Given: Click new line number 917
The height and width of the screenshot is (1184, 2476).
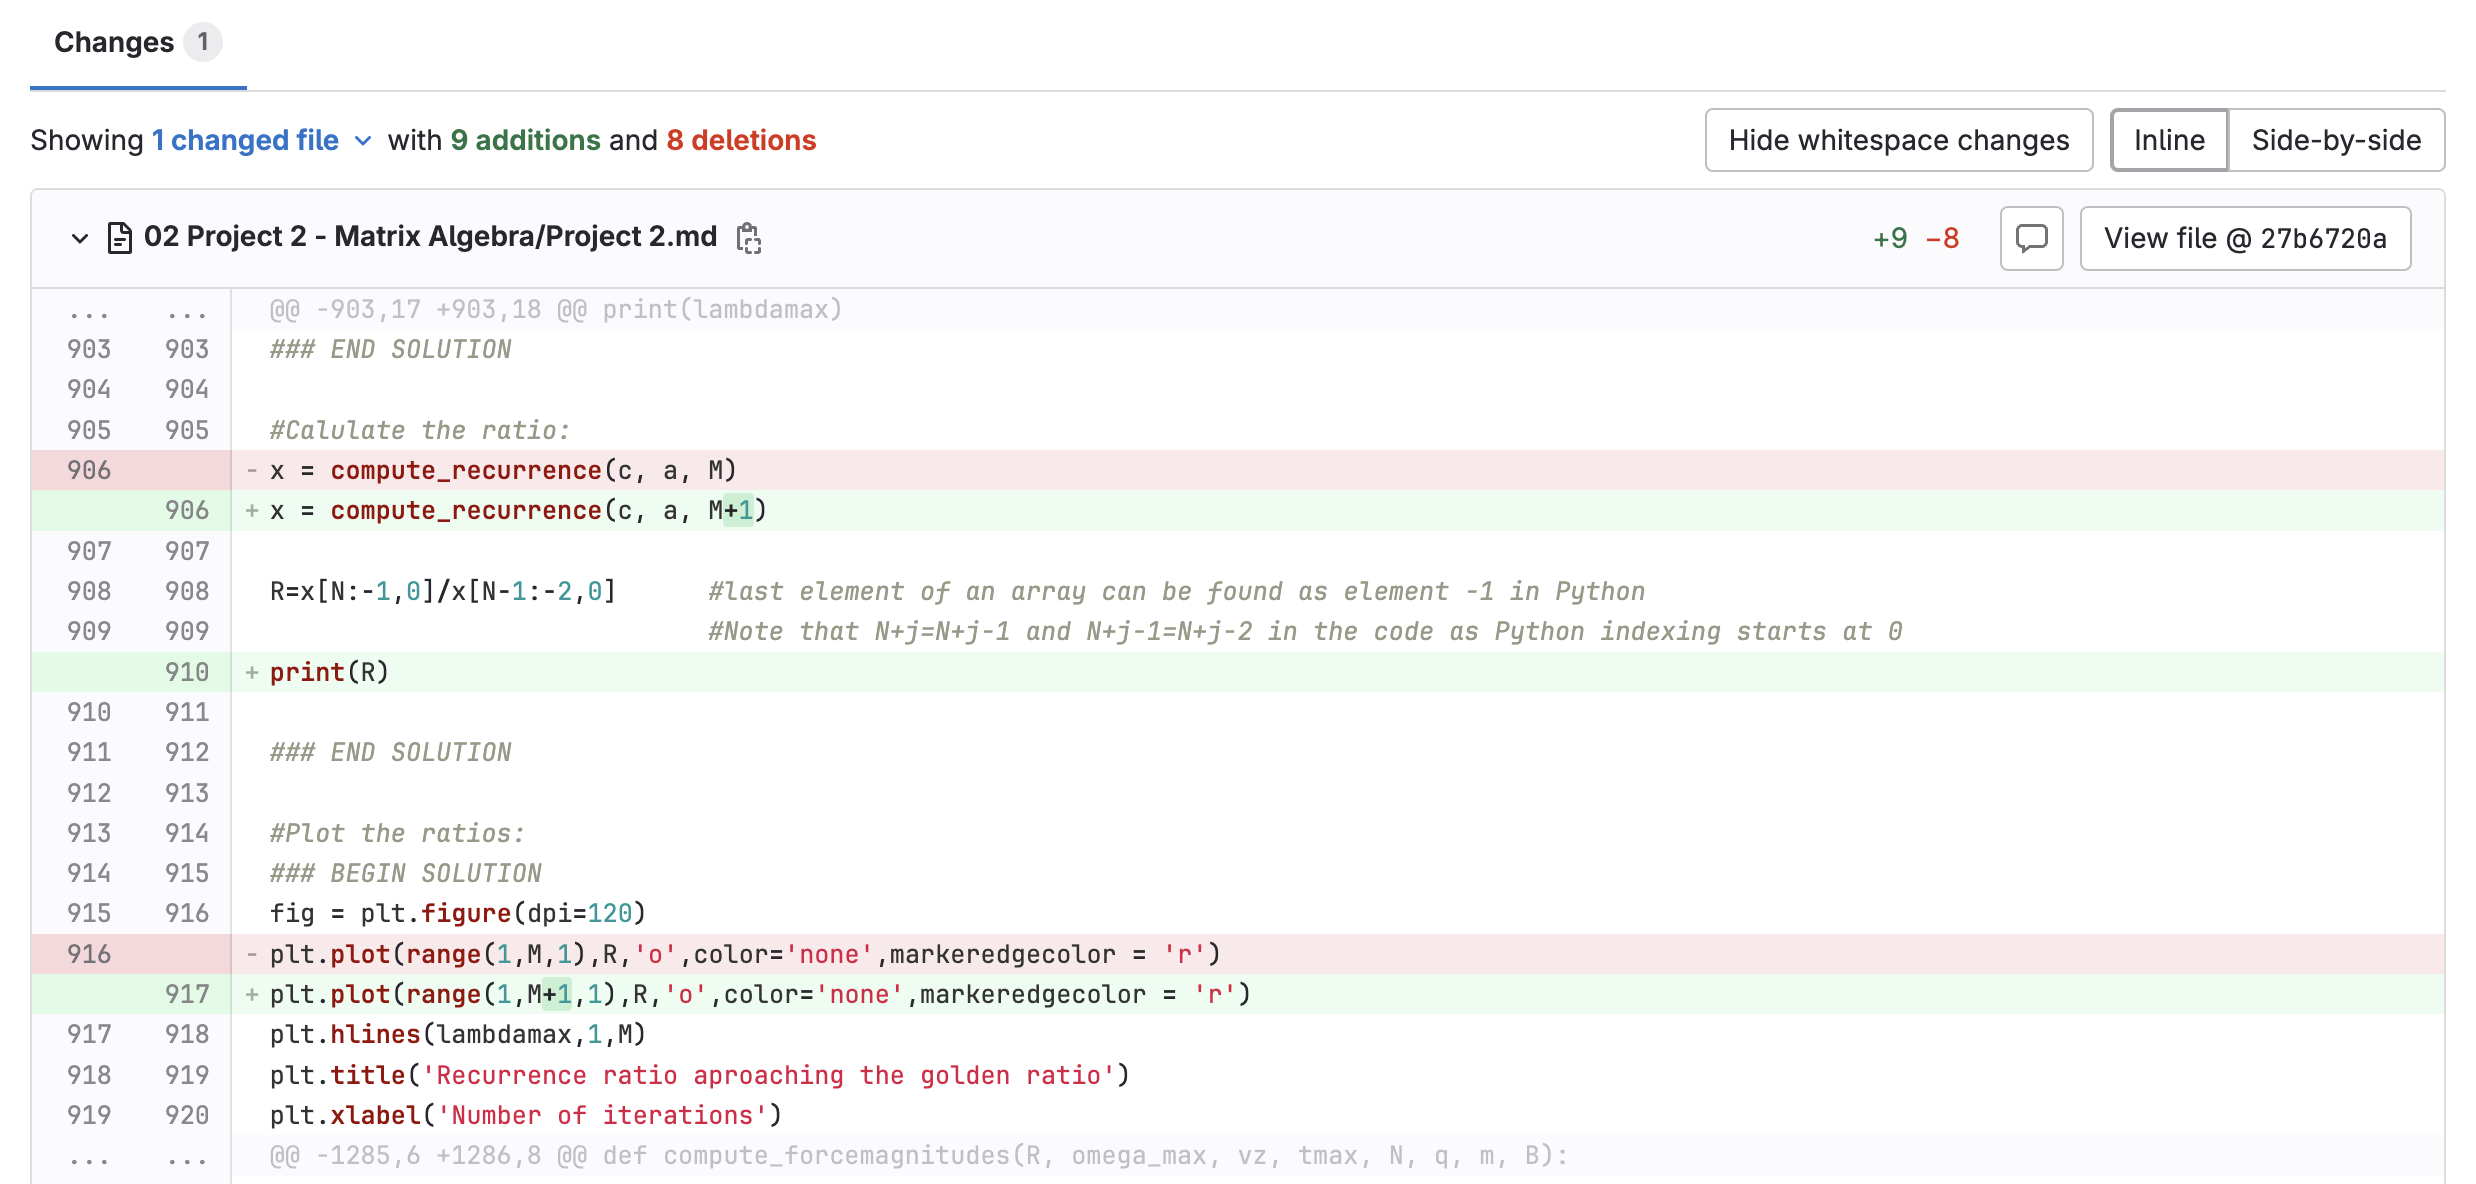Looking at the screenshot, I should 187,994.
